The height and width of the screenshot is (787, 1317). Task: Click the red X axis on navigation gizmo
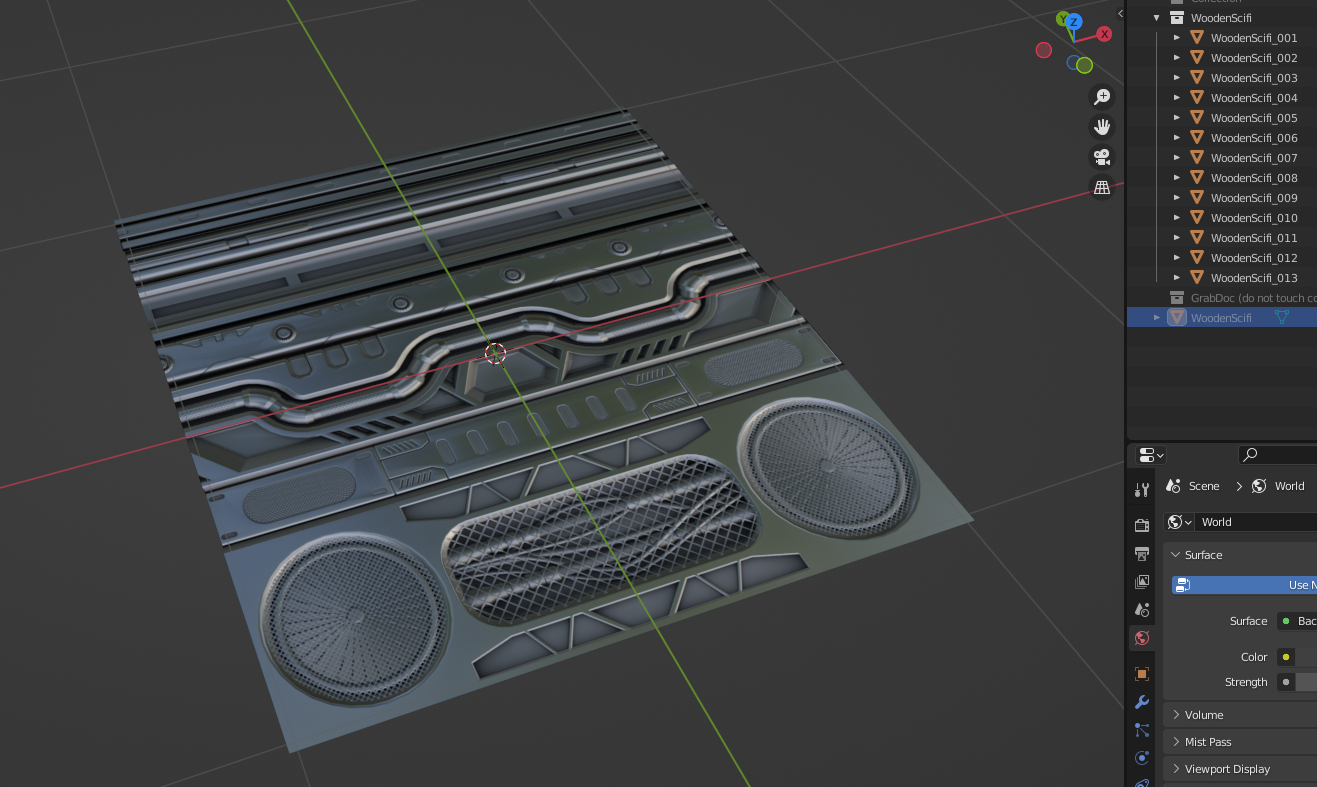(x=1104, y=34)
